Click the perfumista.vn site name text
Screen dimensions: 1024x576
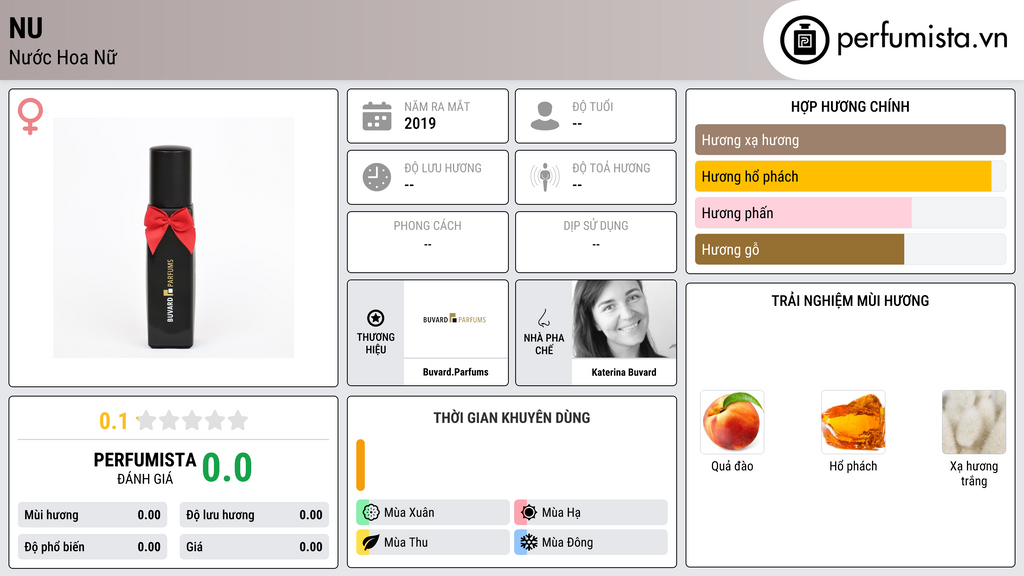click(922, 38)
